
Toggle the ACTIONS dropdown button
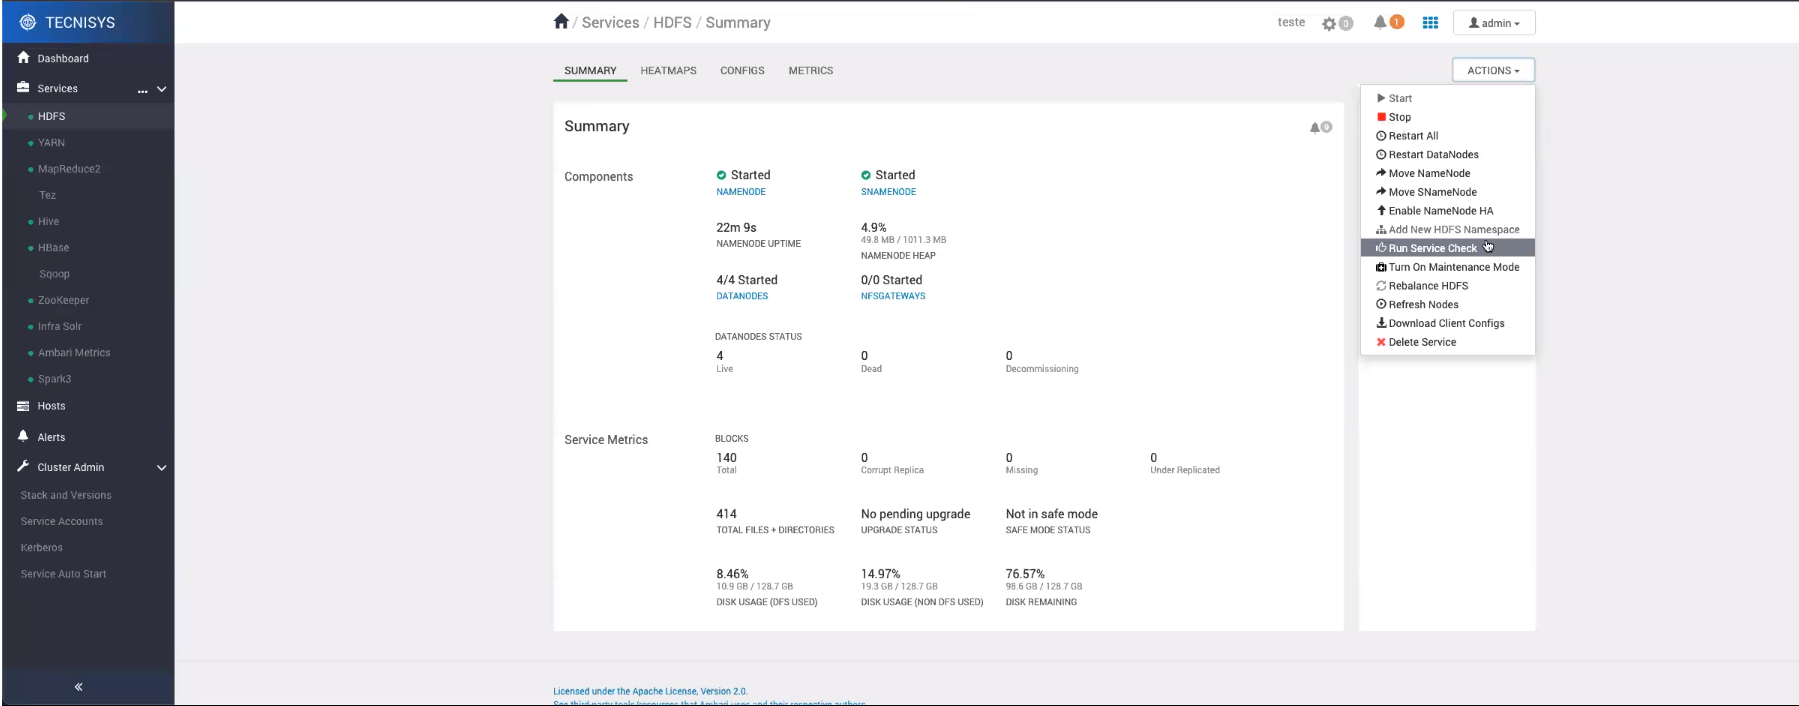1493,70
